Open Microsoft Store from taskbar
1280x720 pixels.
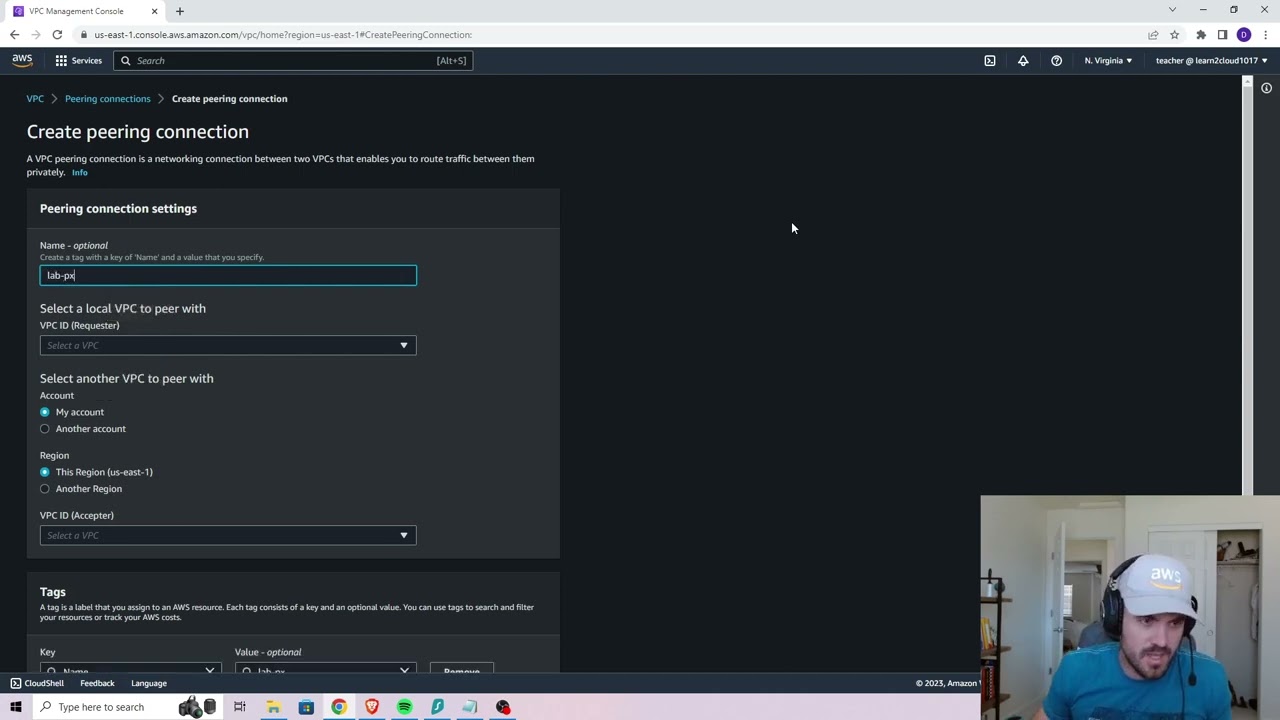tap(306, 707)
